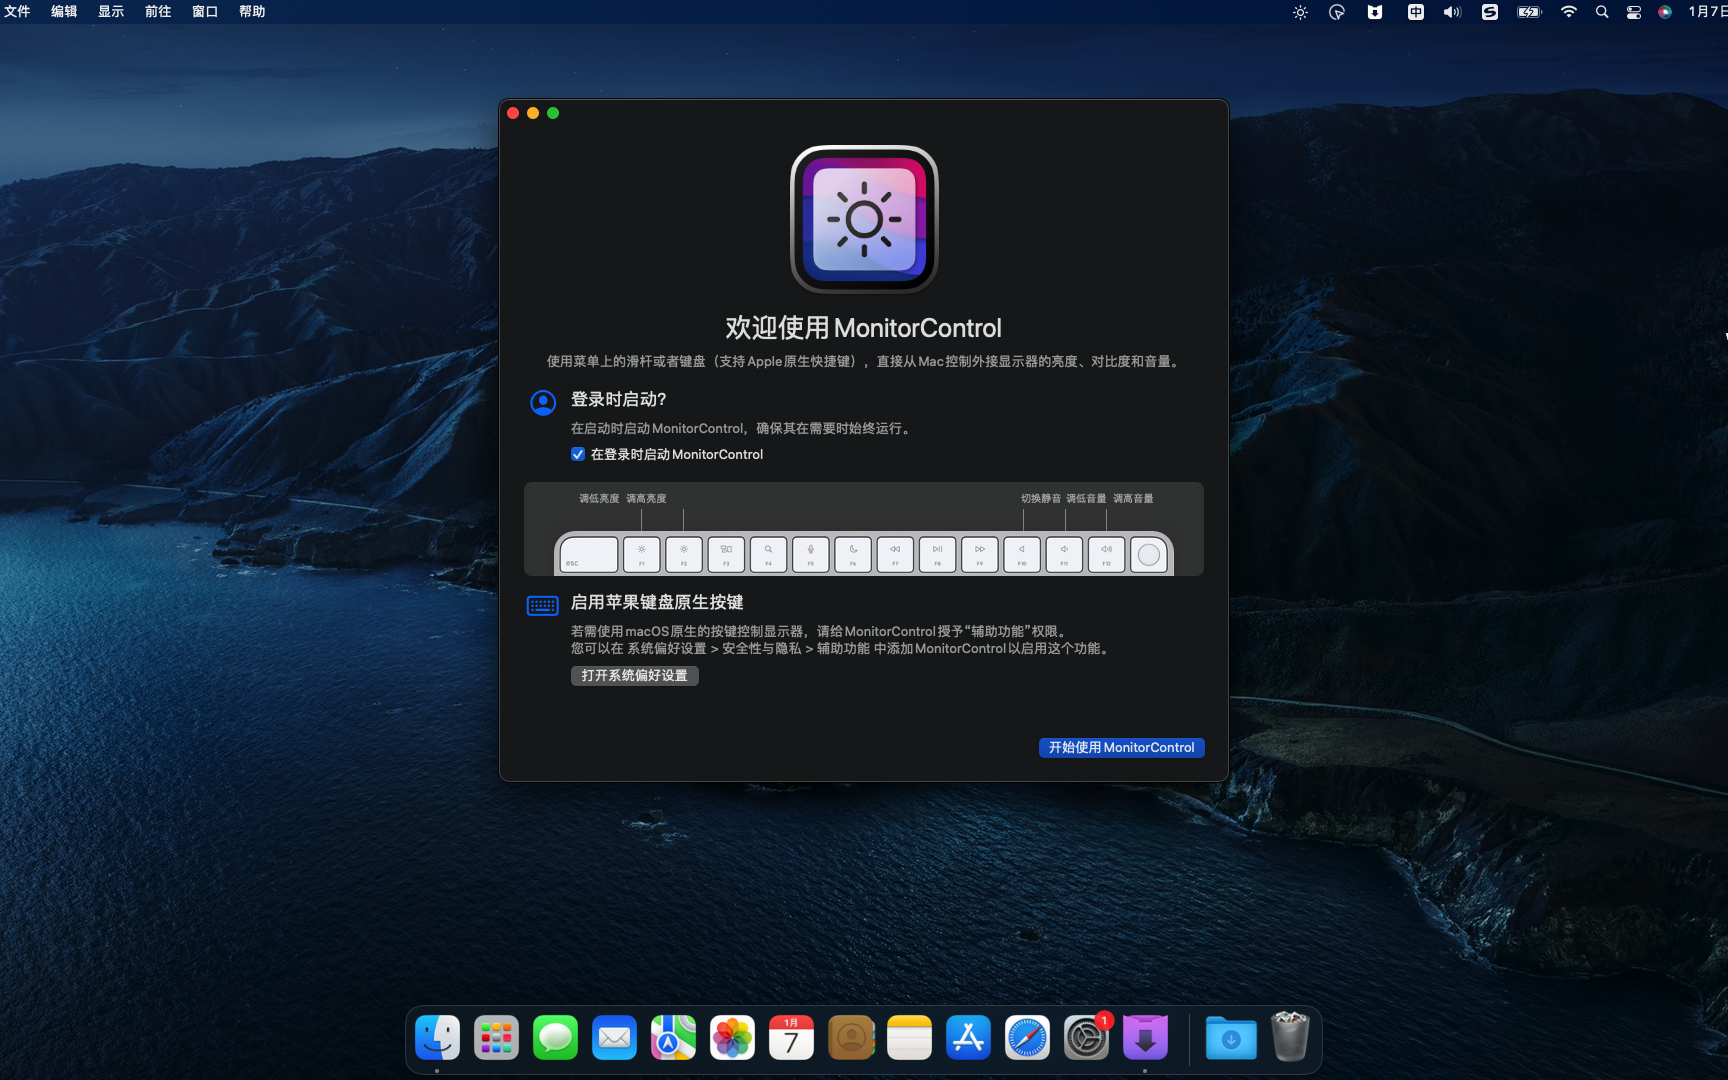Screen dimensions: 1728x1080
Task: Open the 前往 menu
Action: pyautogui.click(x=158, y=12)
